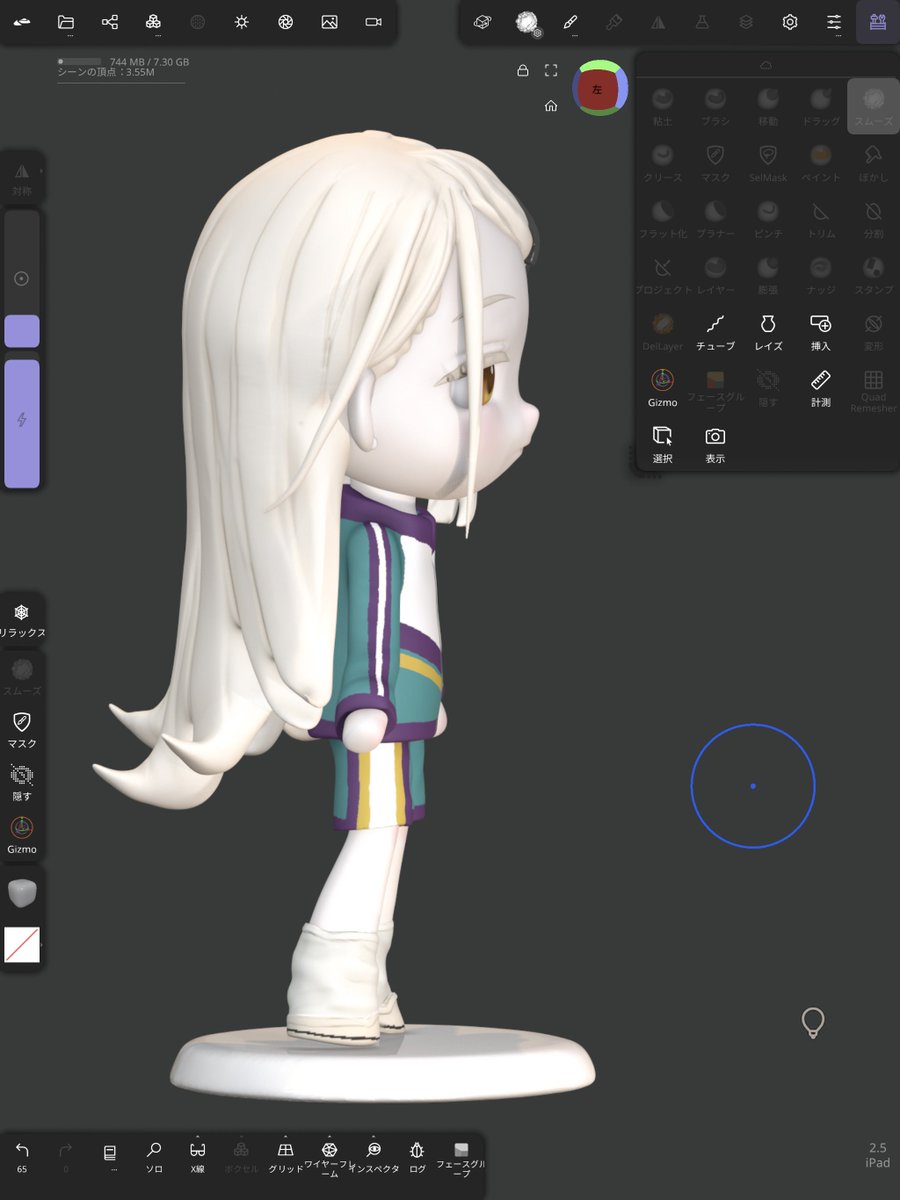
Task: Select リラックス relax shortcut
Action: 22,620
